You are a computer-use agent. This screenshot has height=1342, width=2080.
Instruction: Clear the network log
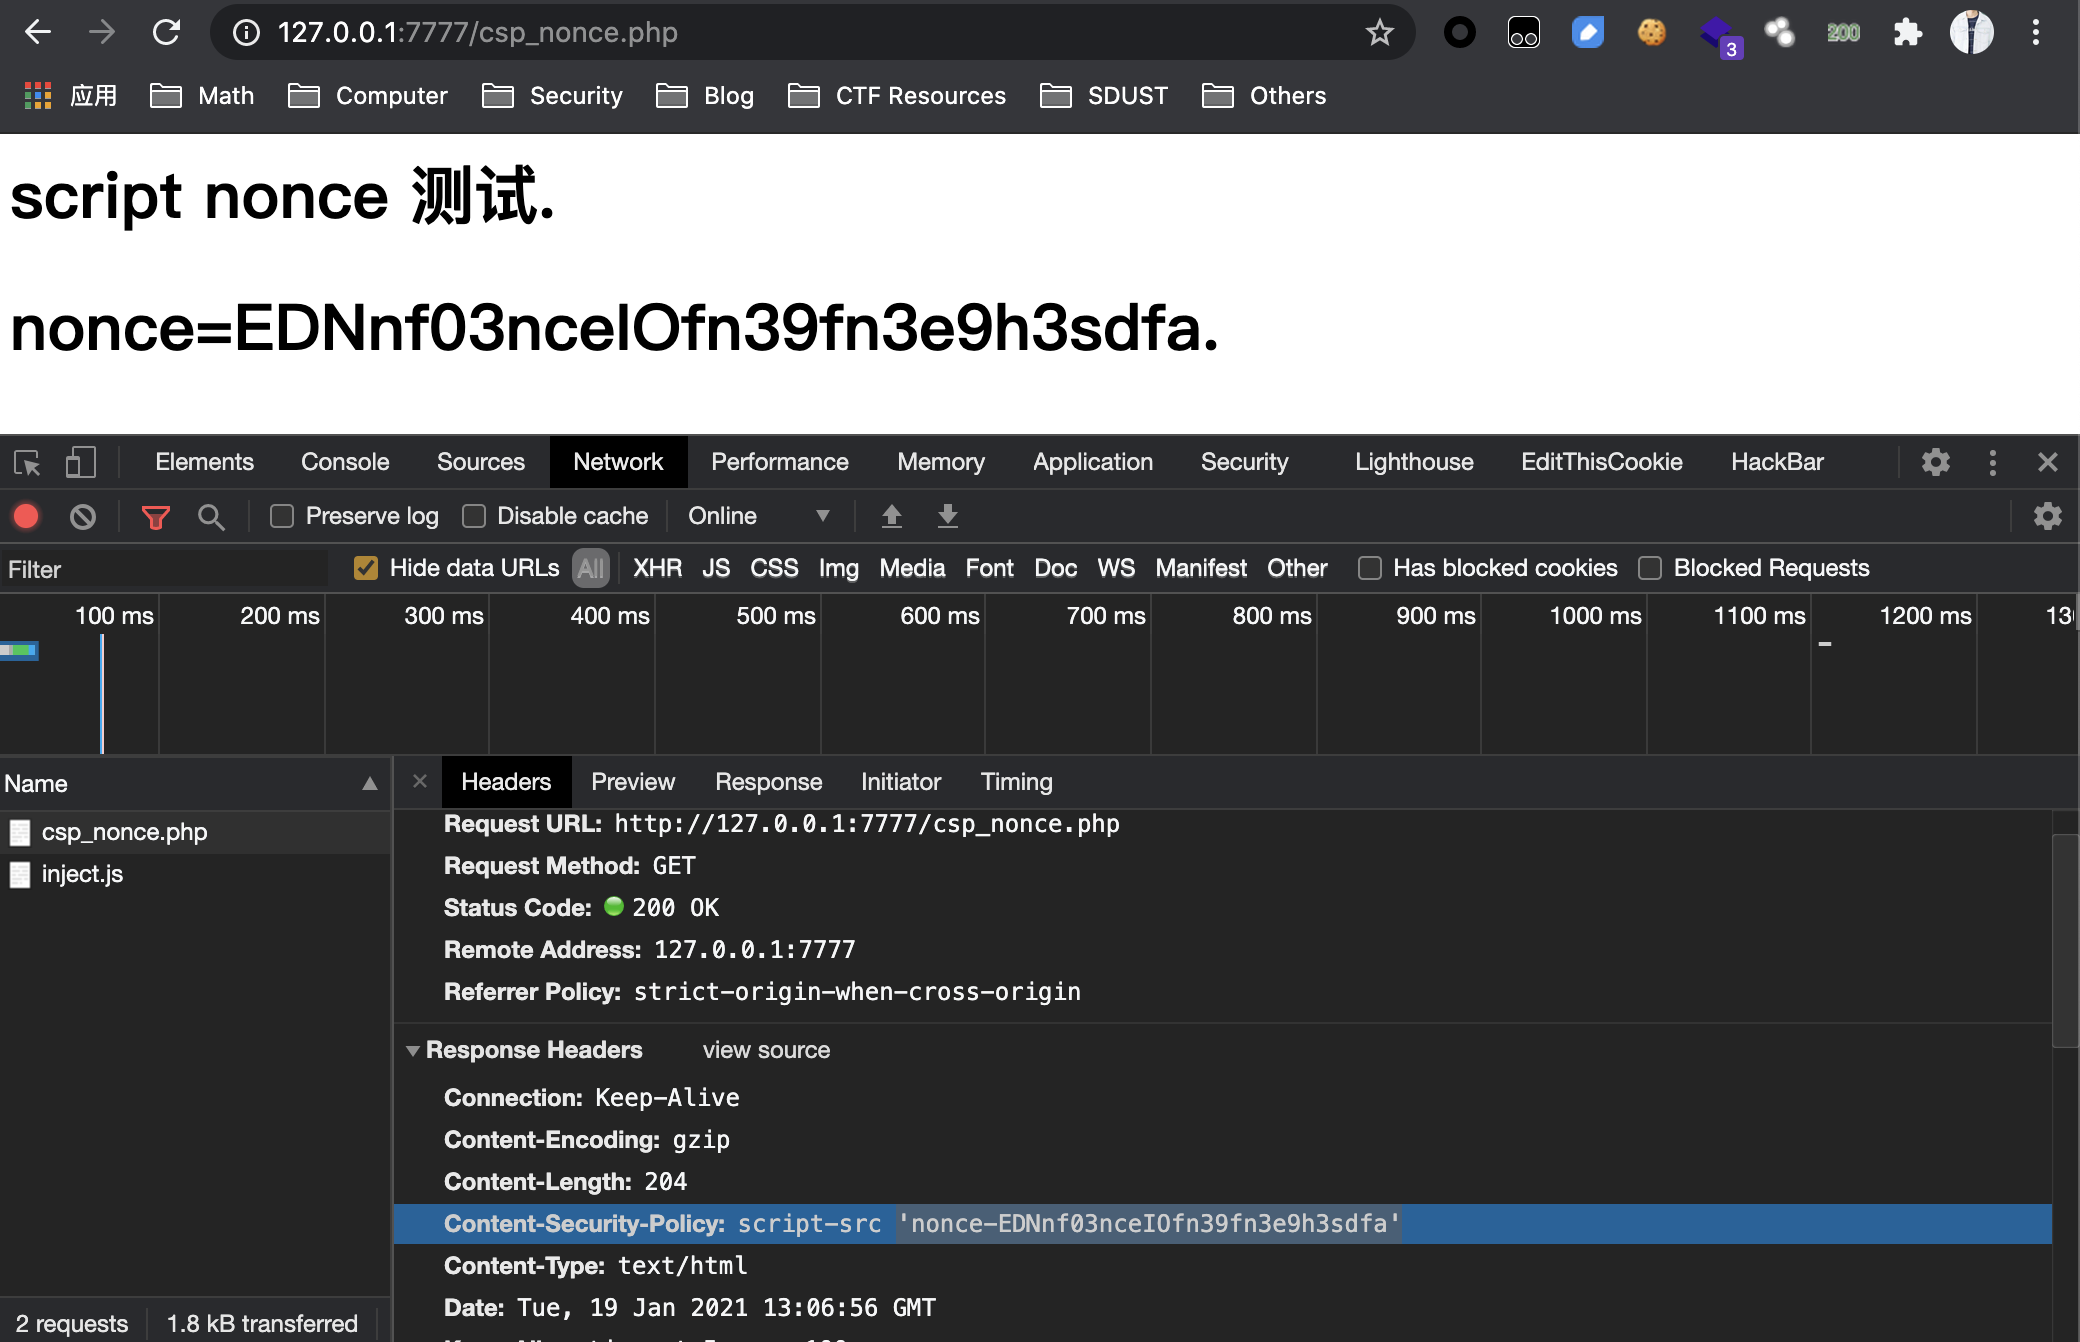coord(83,516)
